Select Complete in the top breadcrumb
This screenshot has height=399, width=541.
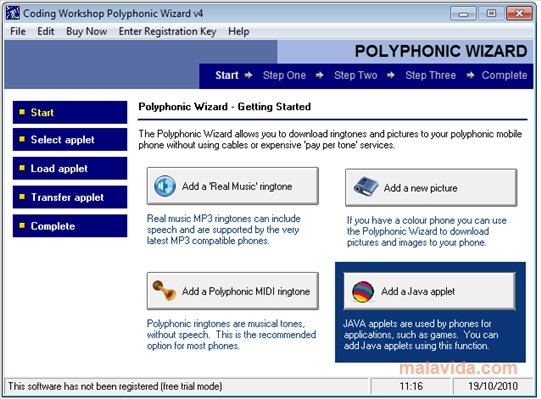(x=504, y=75)
